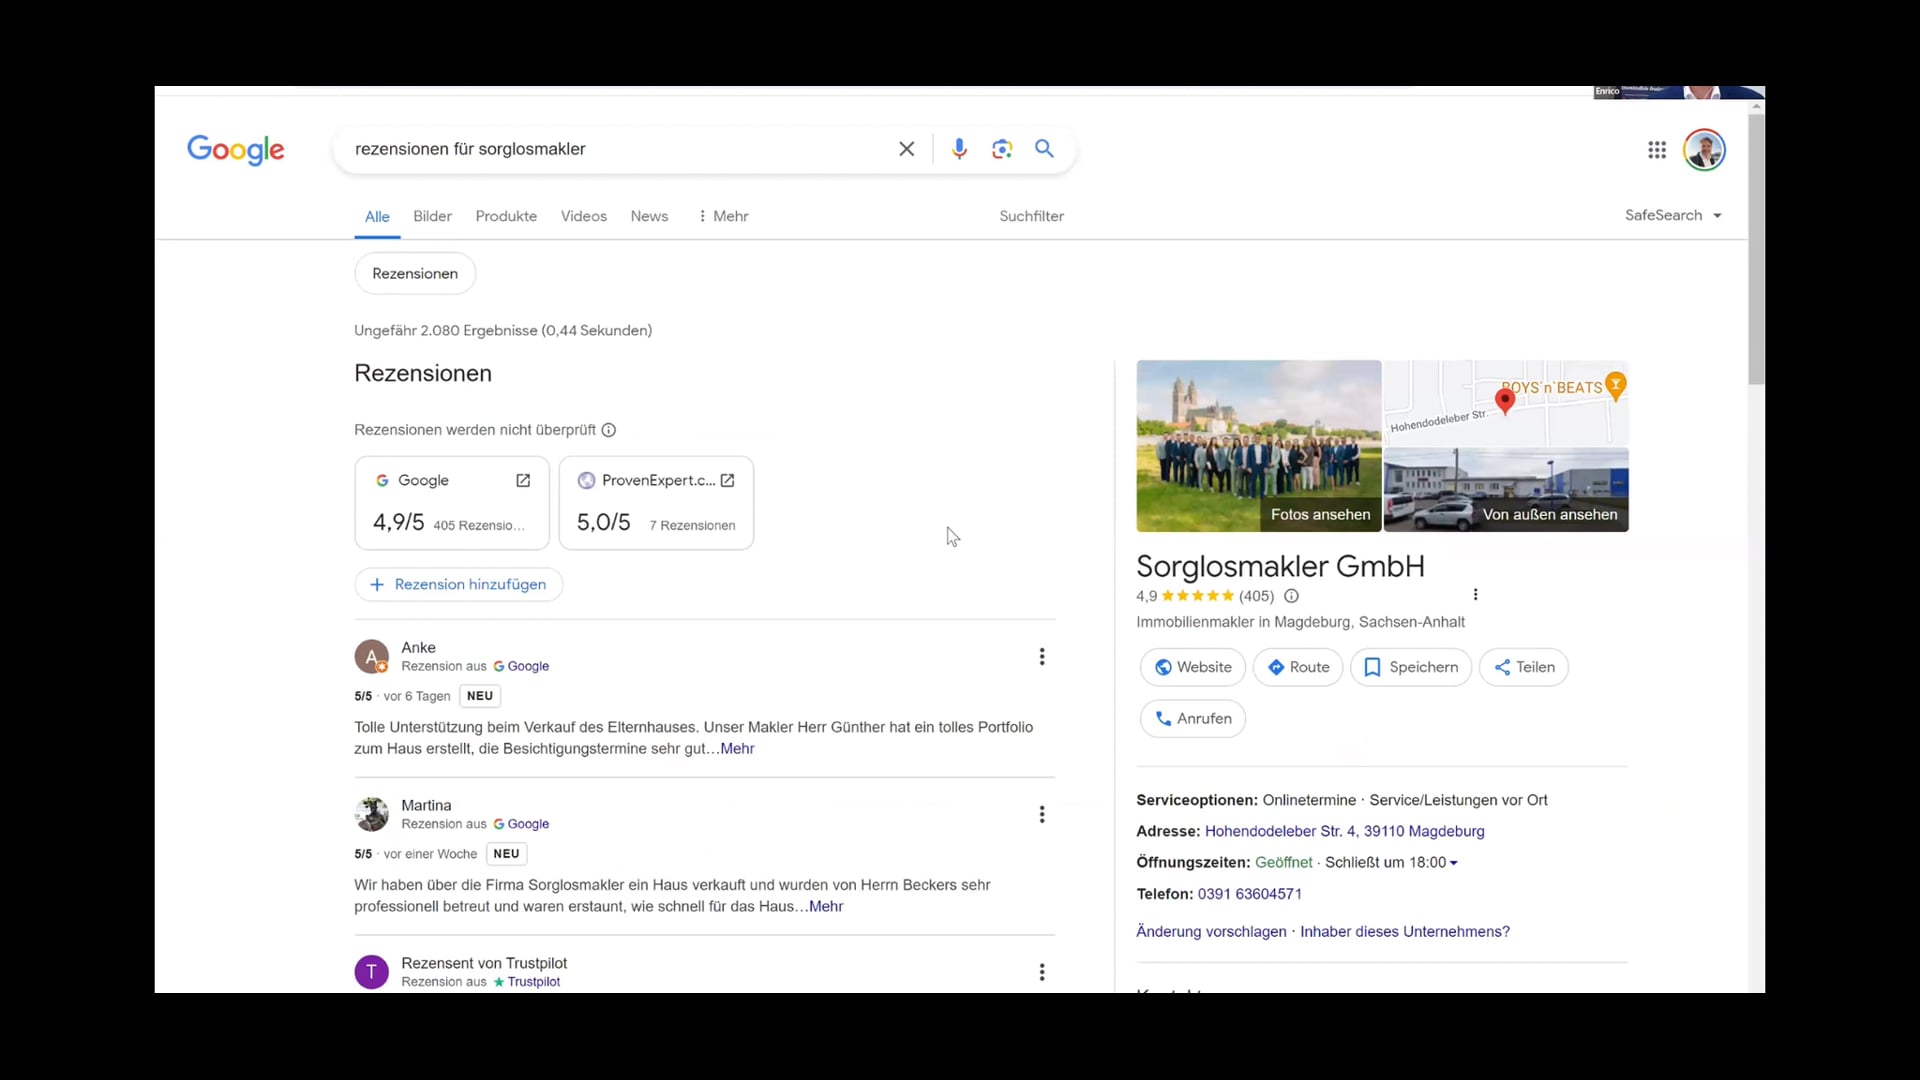Click the 'Sorglosmakler GmbH' title
1920x1080 pixels.
1280,566
